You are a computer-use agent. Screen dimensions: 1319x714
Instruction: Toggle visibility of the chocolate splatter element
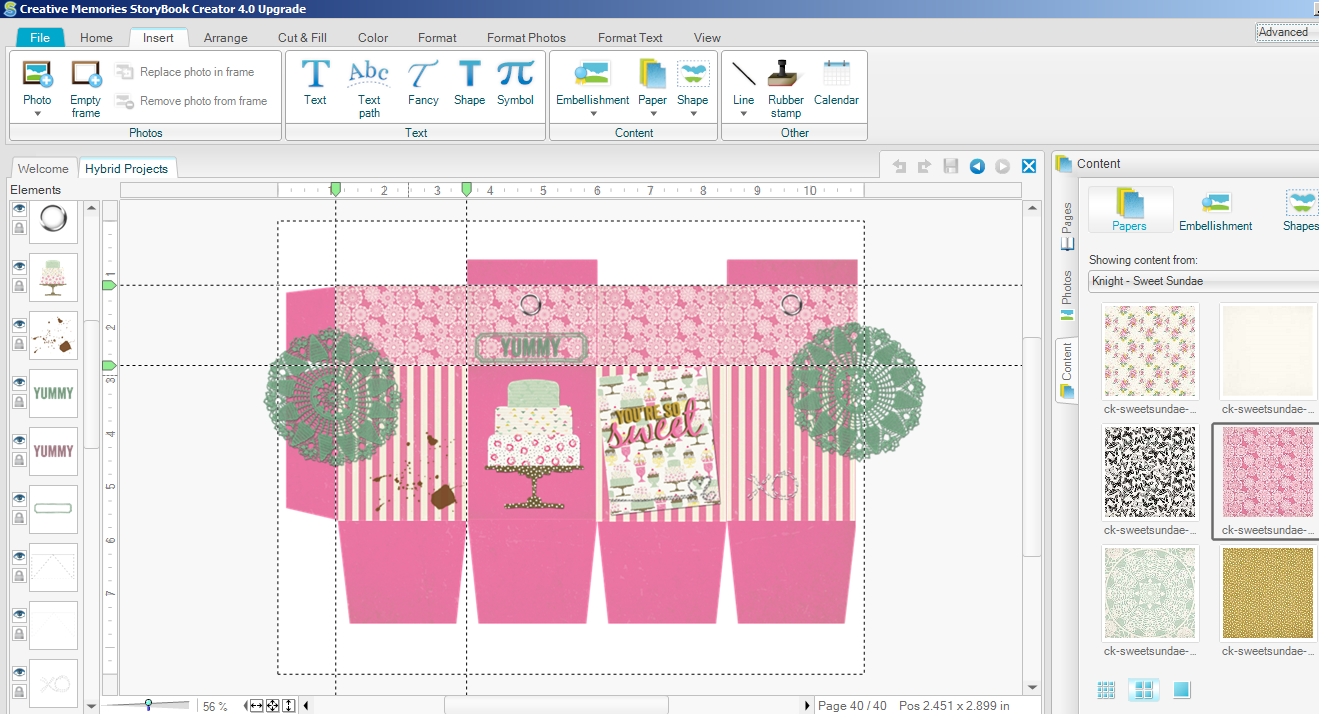(x=19, y=325)
